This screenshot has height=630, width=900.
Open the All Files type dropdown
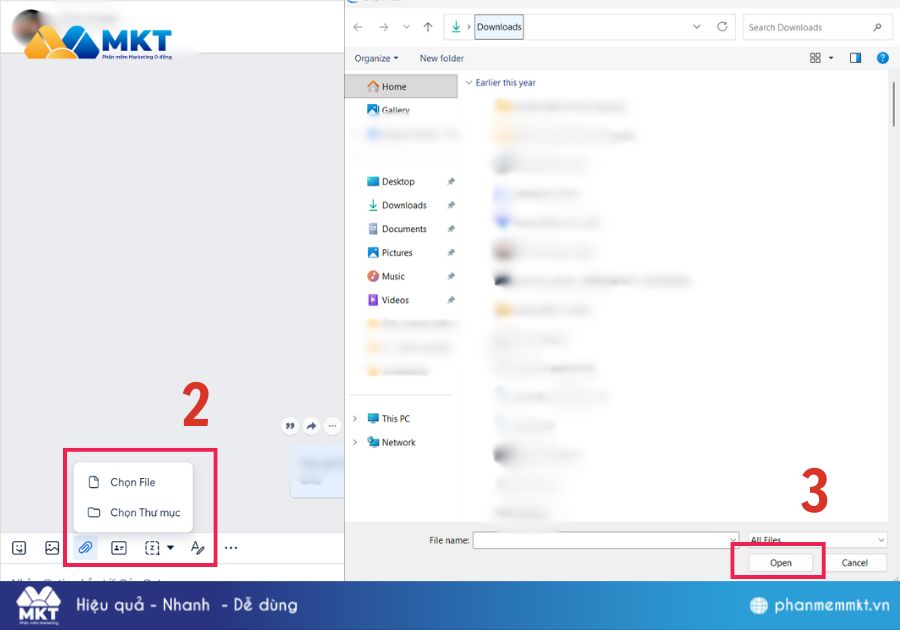tap(816, 540)
